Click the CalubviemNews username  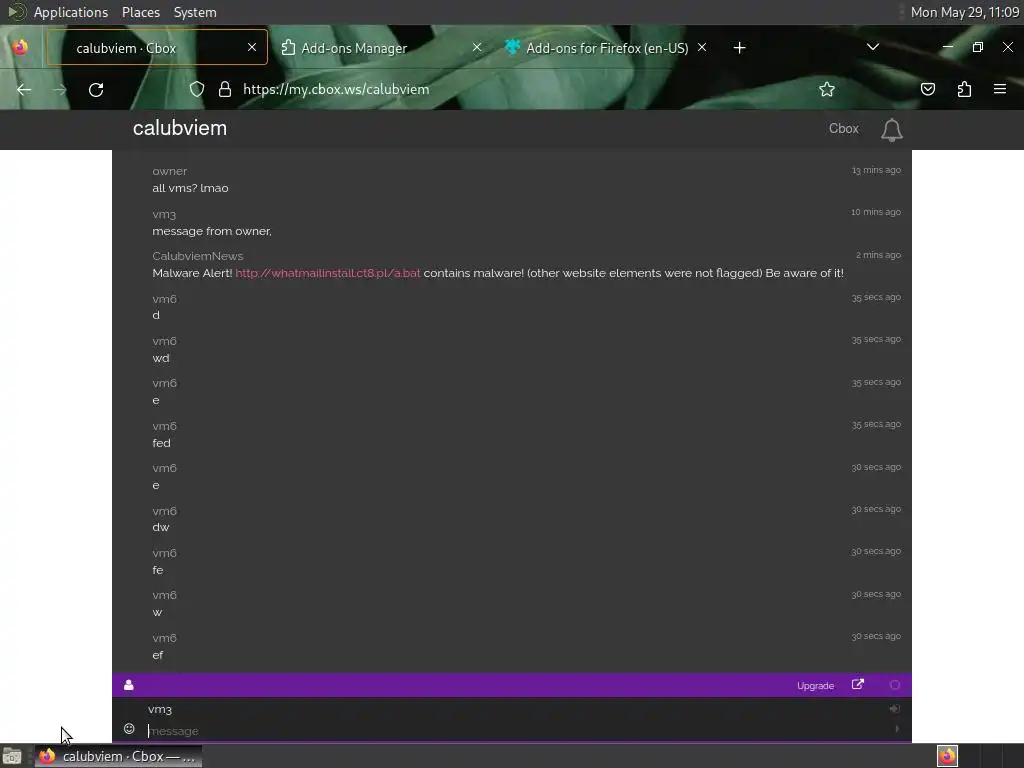coord(198,256)
